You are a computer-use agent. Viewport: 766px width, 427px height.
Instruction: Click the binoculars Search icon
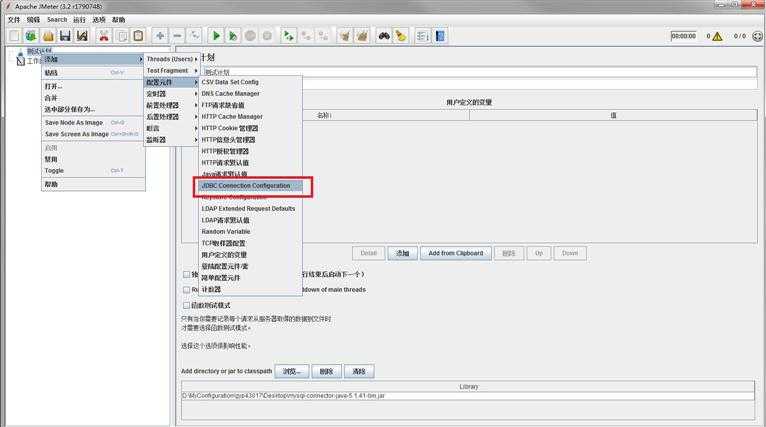pos(384,36)
